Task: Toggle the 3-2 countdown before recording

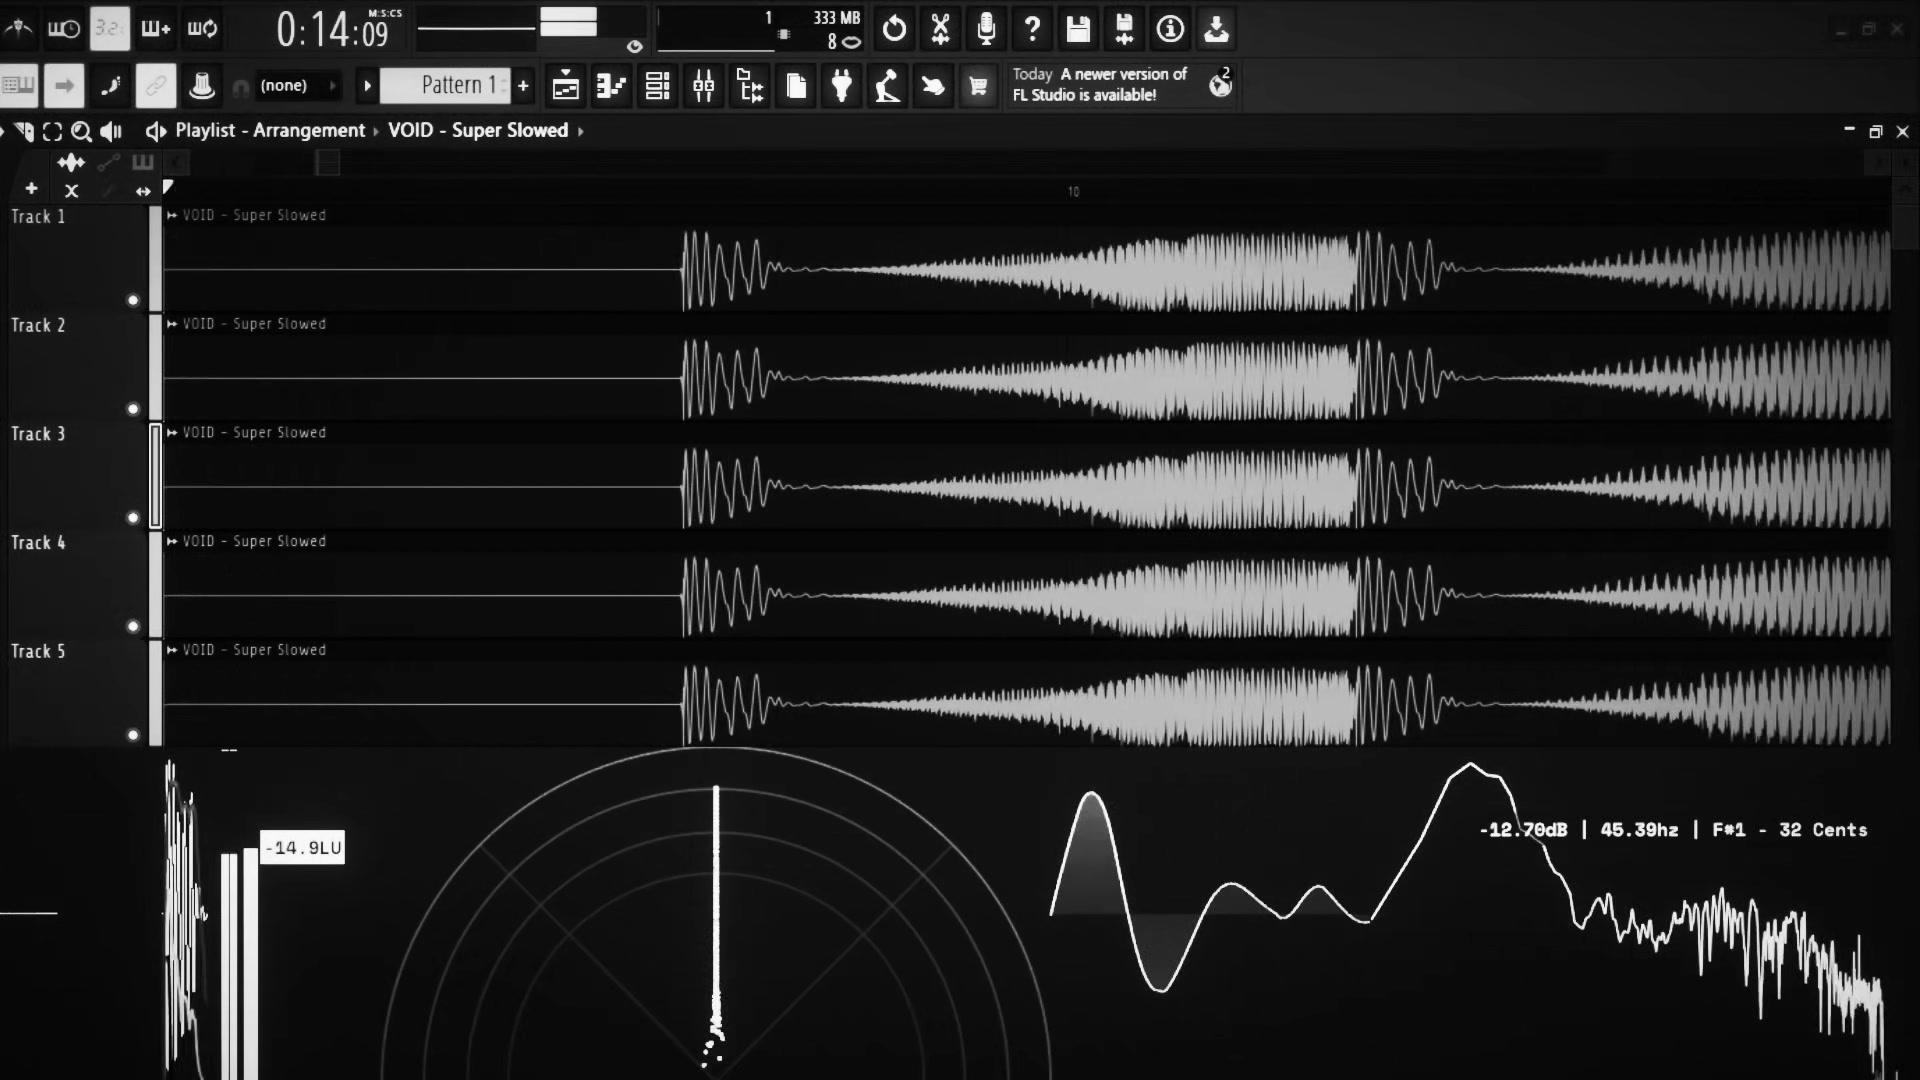Action: point(110,29)
